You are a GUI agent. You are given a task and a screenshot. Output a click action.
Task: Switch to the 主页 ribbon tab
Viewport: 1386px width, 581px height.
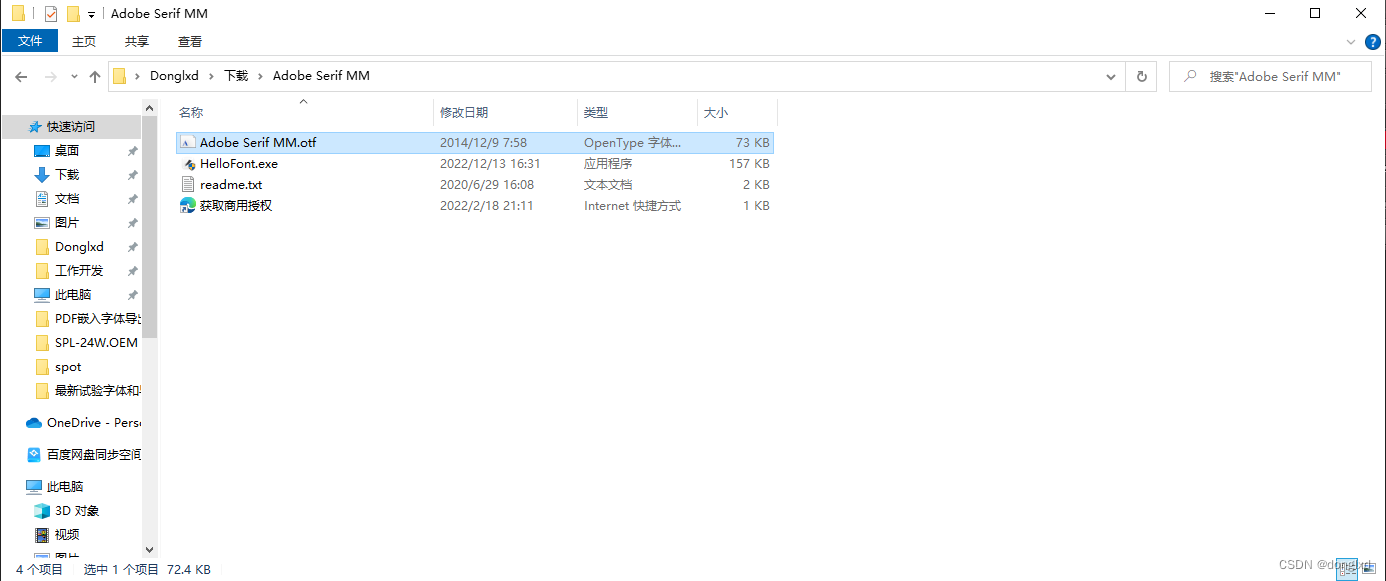pyautogui.click(x=84, y=41)
